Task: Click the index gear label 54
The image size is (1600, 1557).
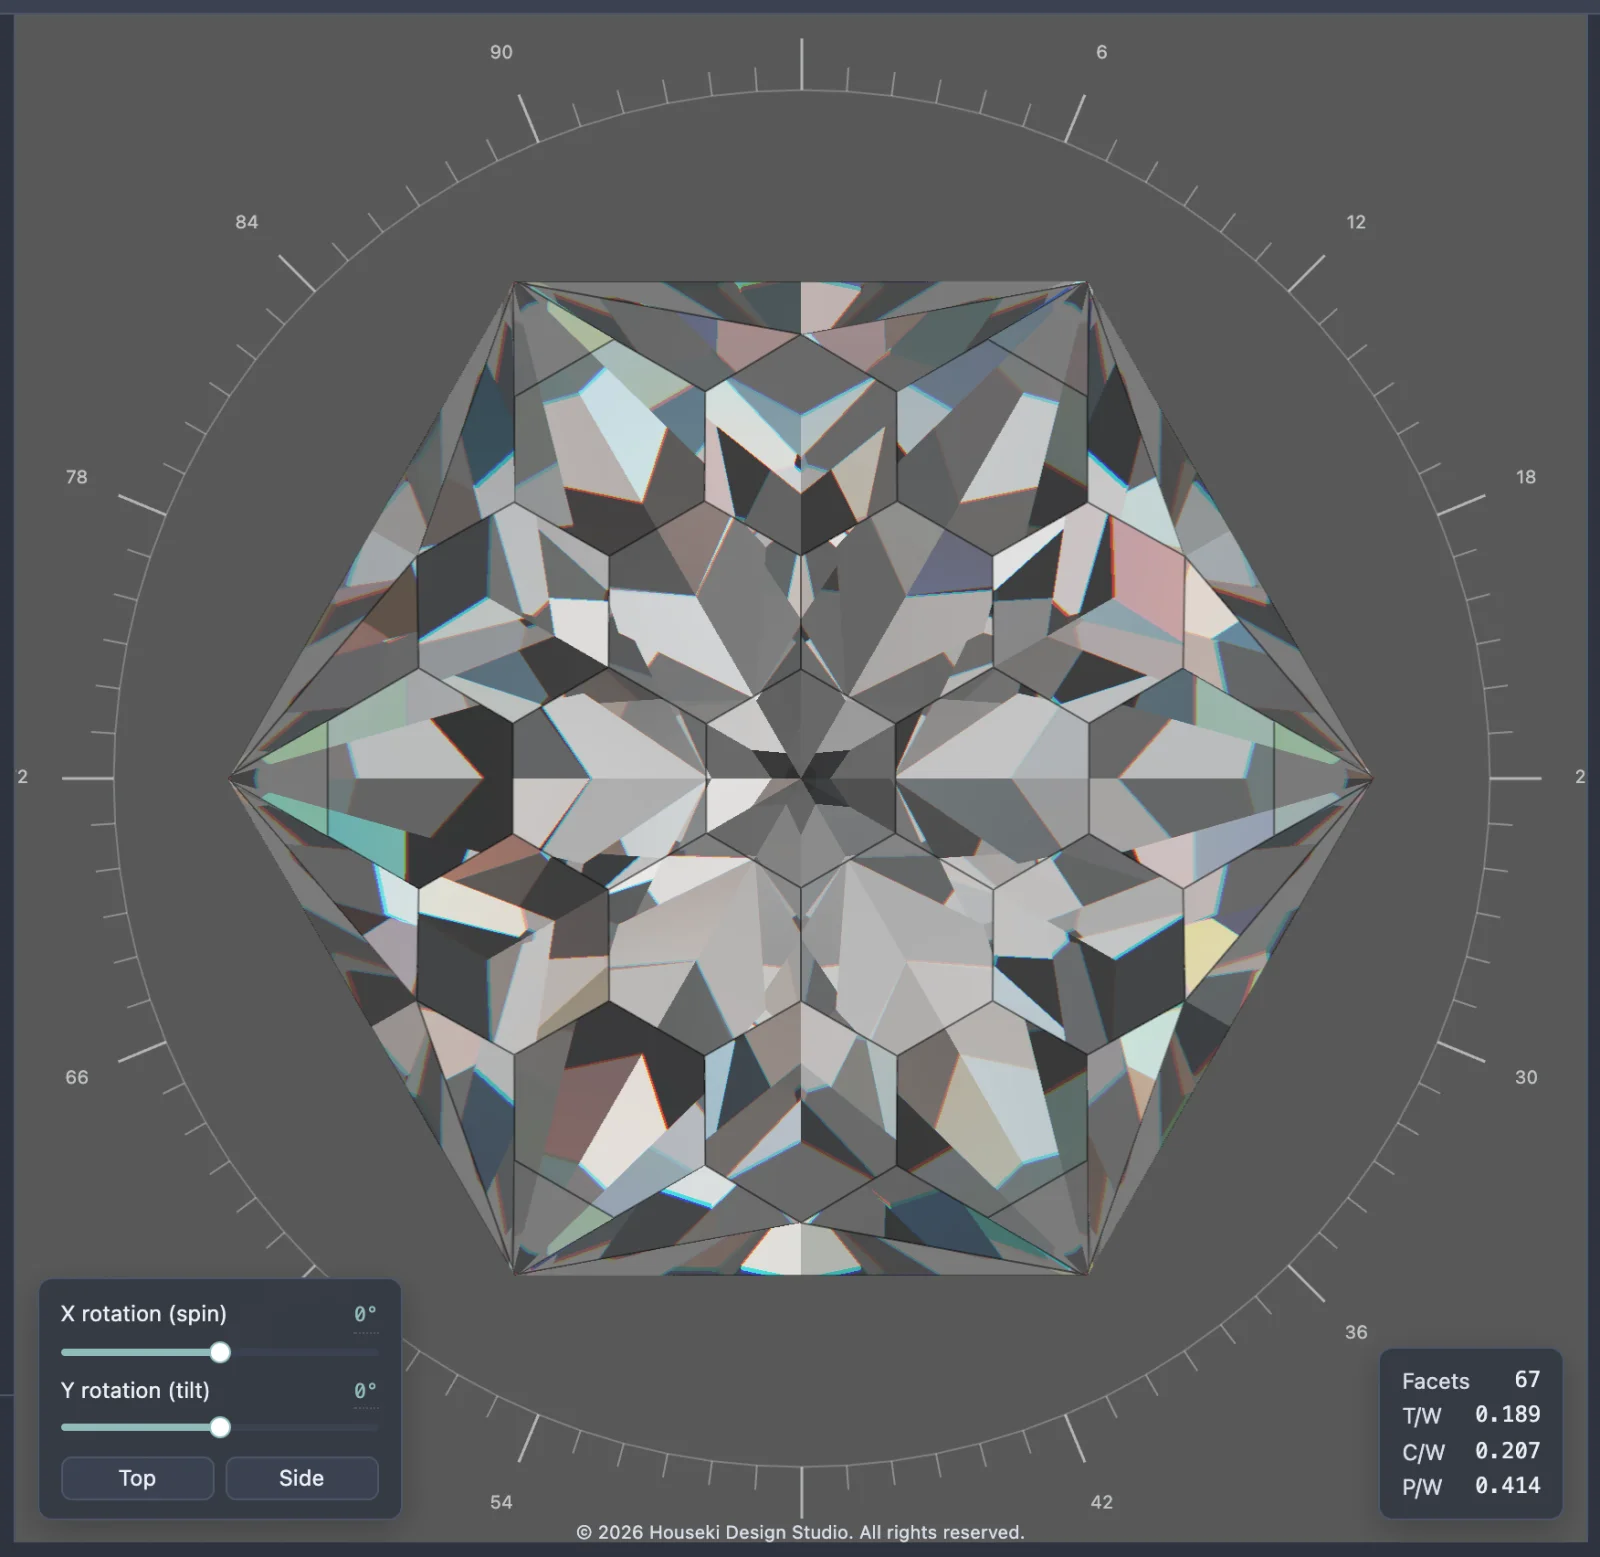Action: (x=501, y=1502)
